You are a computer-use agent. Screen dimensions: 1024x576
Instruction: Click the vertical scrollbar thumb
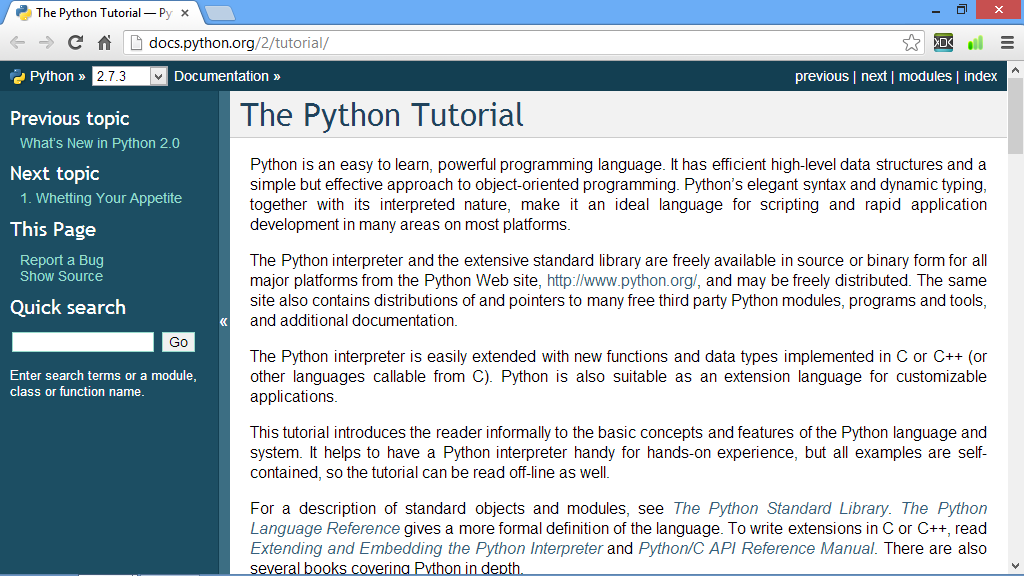(x=1016, y=116)
